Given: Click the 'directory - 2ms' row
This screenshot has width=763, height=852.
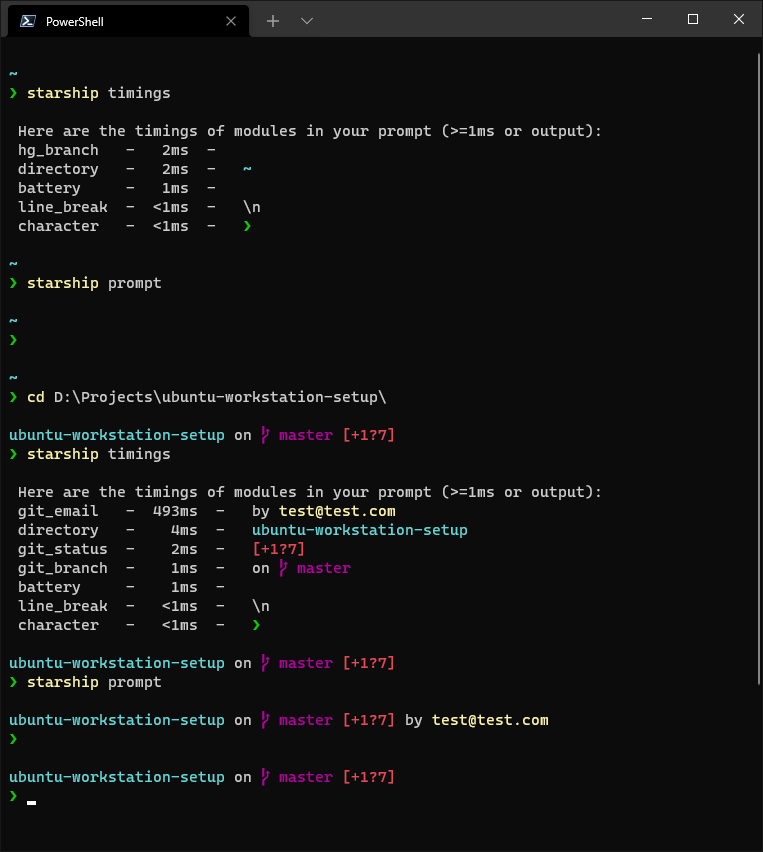Looking at the screenshot, I should pos(135,169).
